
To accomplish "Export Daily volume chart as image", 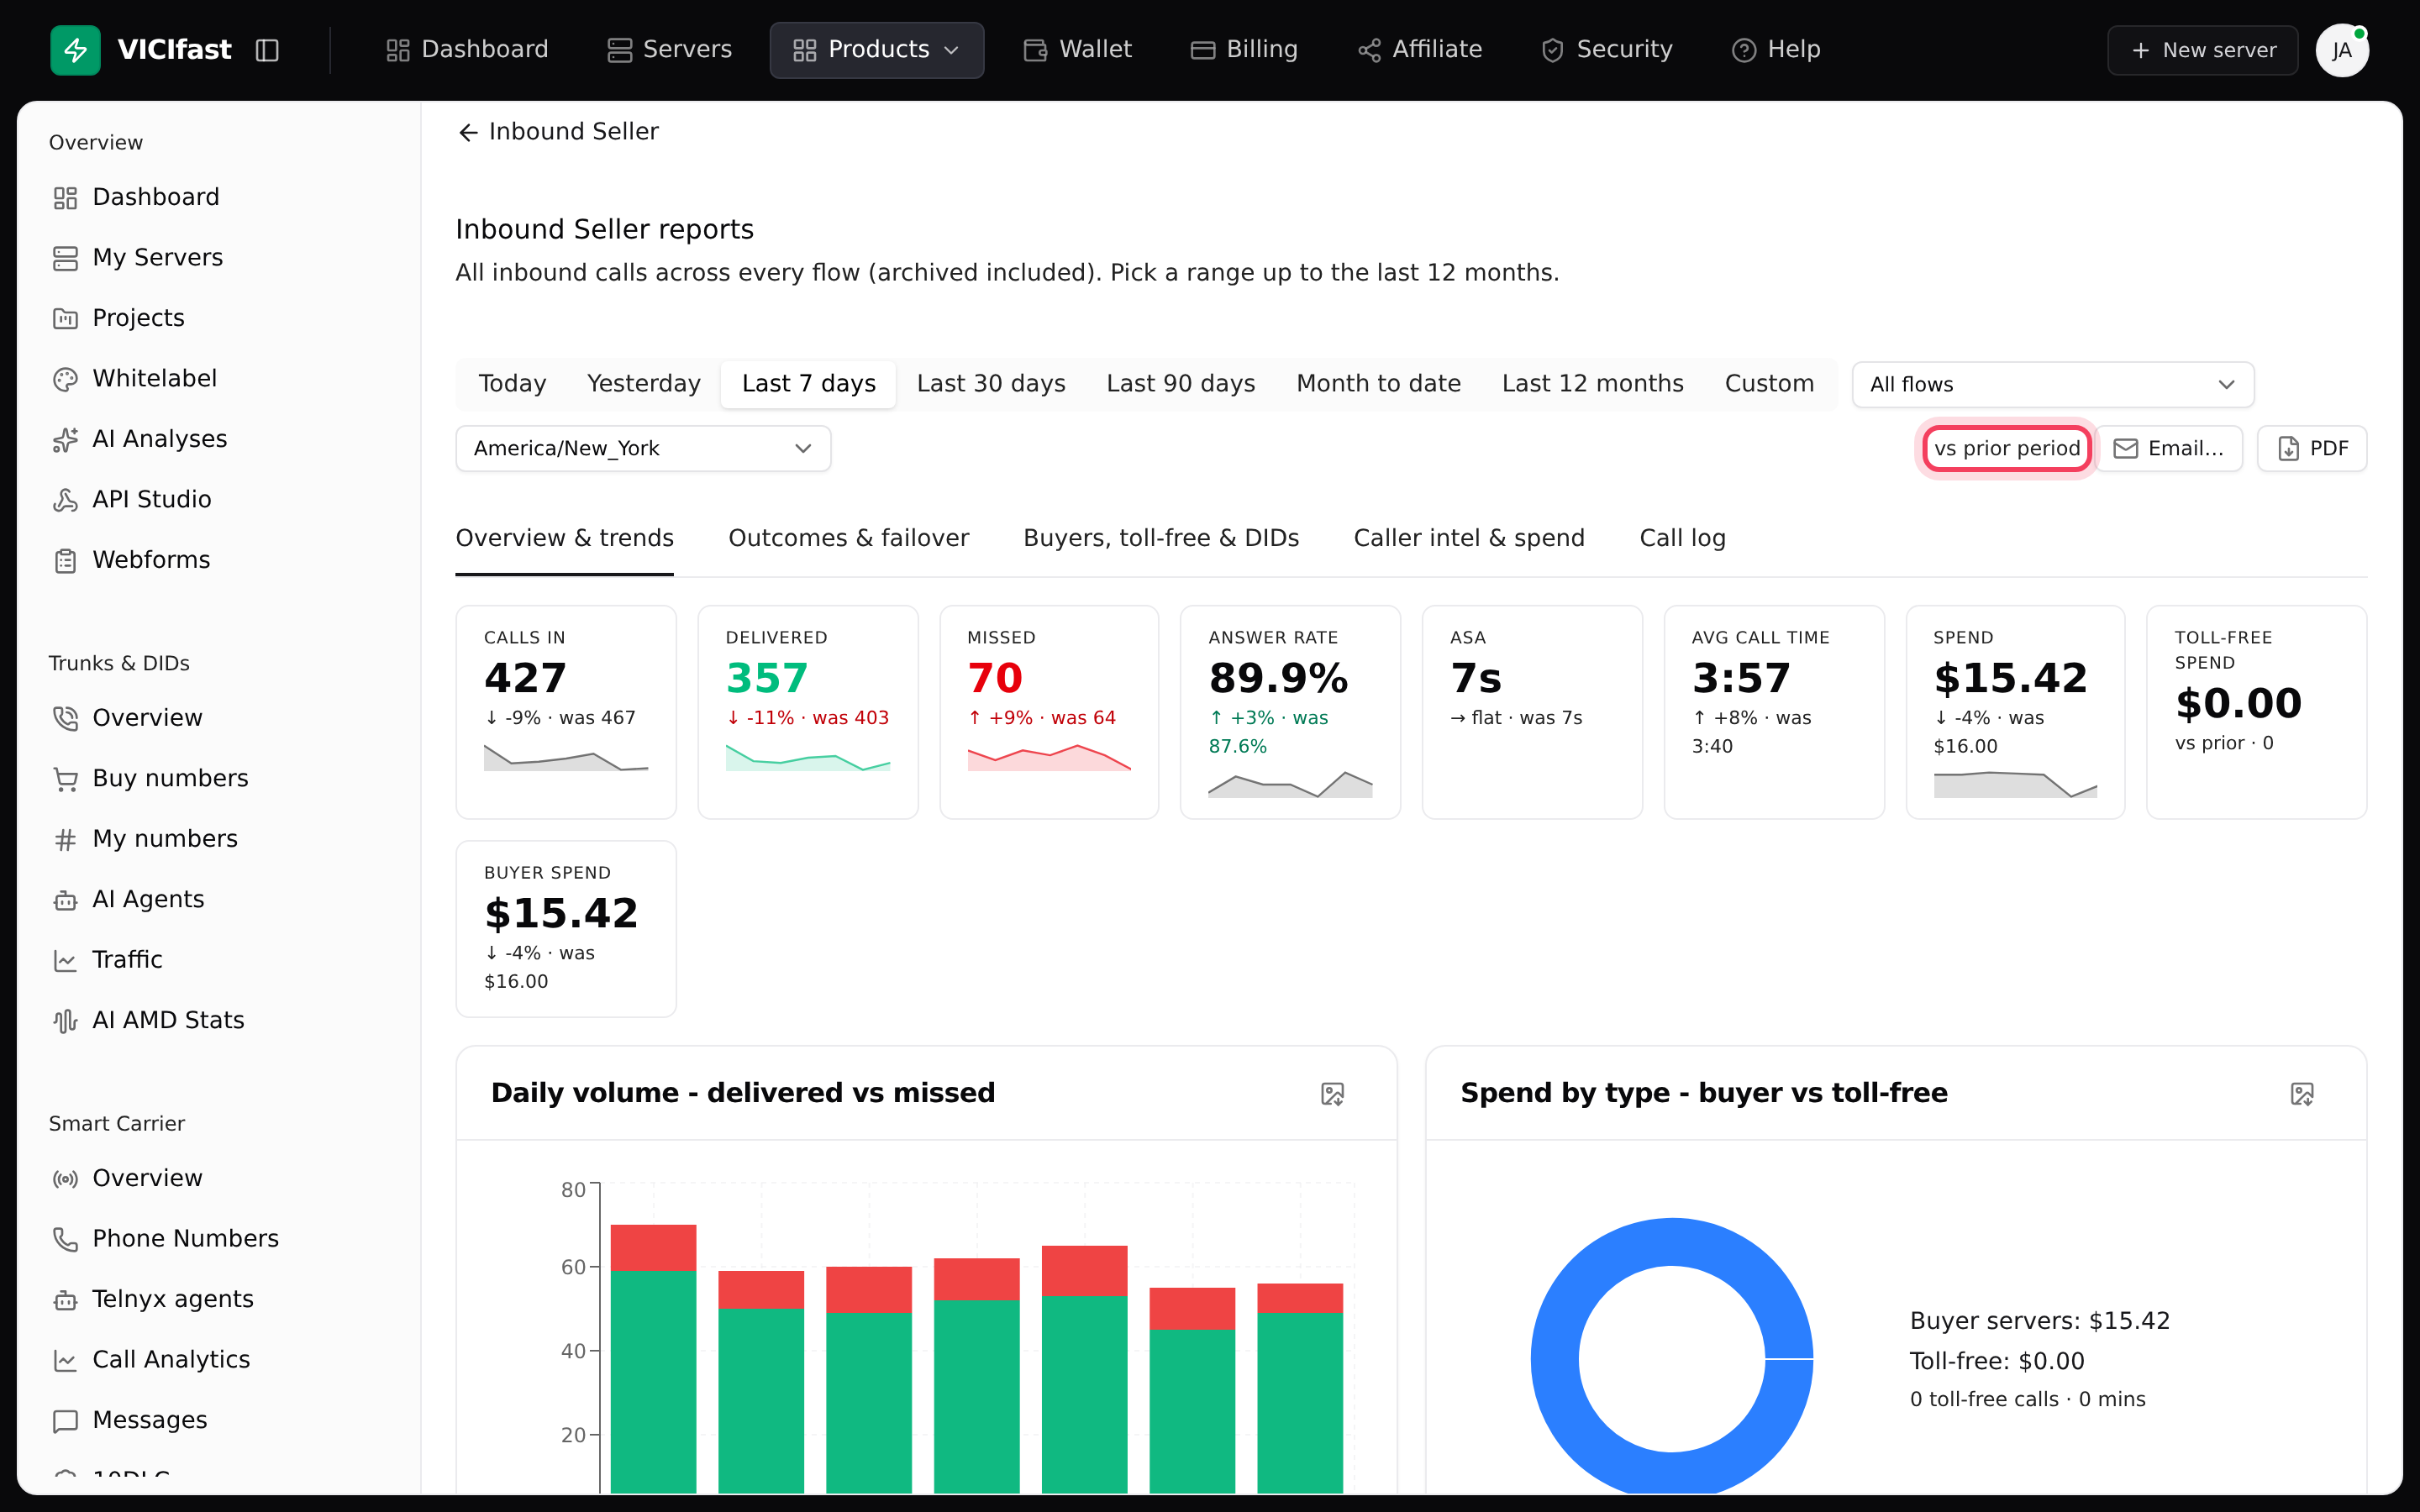I will (x=1332, y=1094).
